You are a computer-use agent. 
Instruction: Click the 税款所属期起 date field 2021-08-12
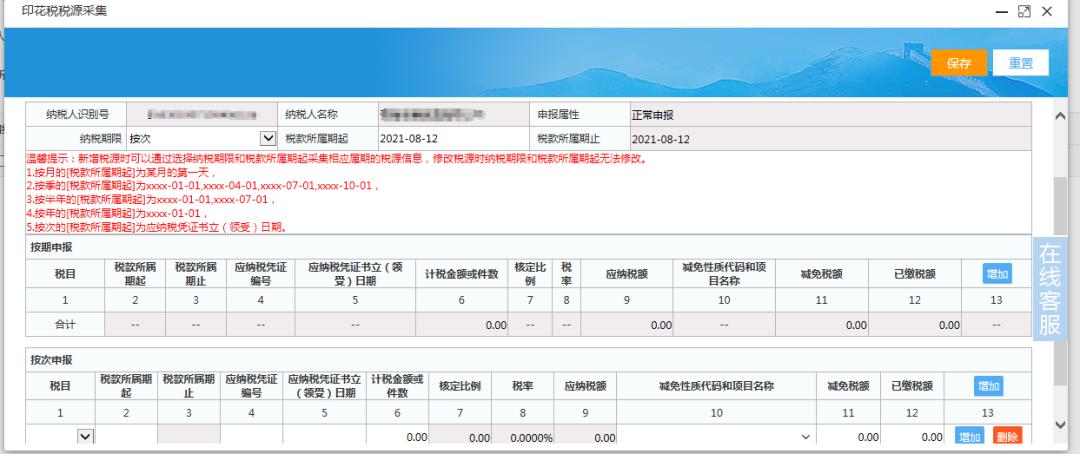click(x=453, y=138)
